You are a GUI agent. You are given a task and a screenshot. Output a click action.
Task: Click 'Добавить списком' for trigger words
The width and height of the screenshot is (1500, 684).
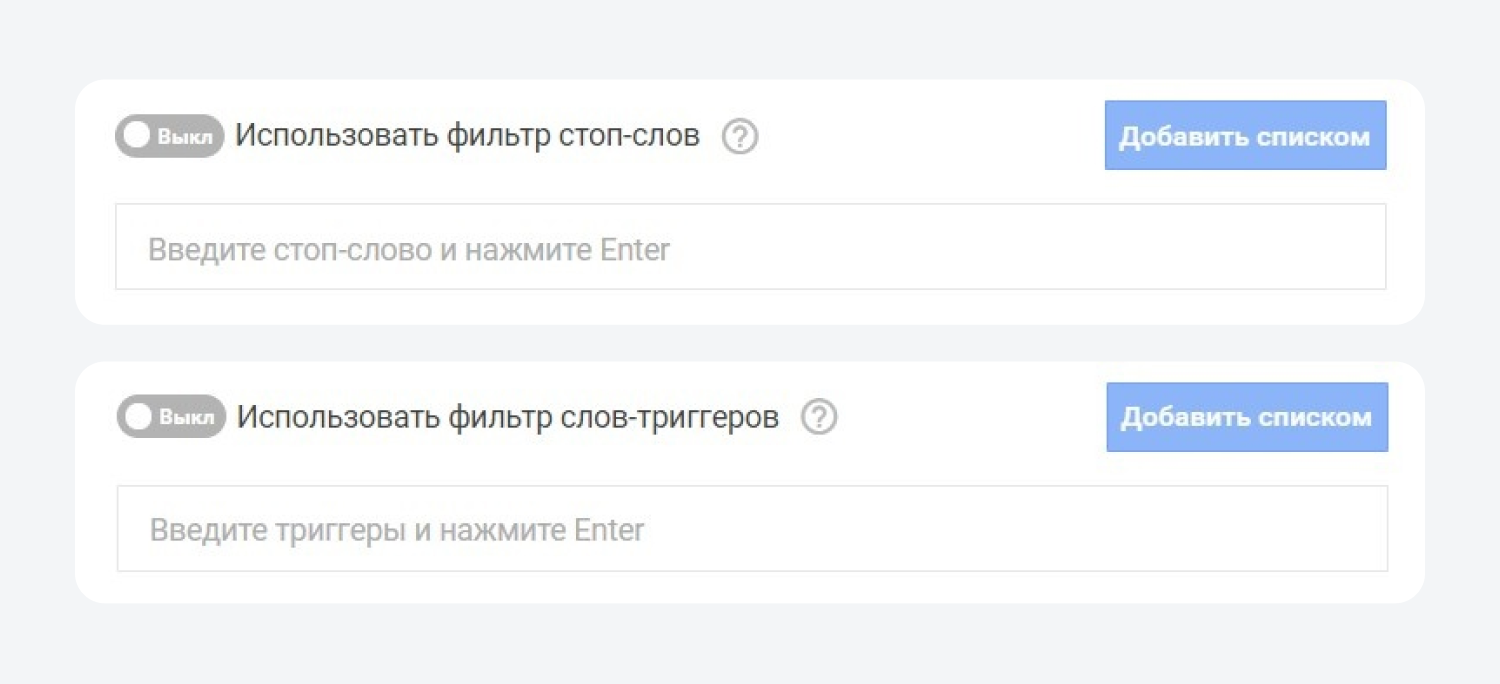(1247, 417)
